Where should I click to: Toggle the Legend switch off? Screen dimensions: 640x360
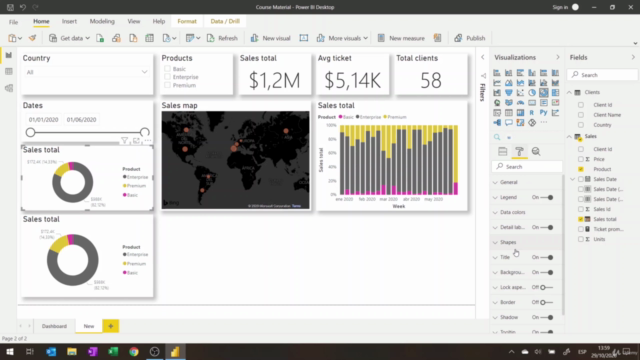[547, 198]
